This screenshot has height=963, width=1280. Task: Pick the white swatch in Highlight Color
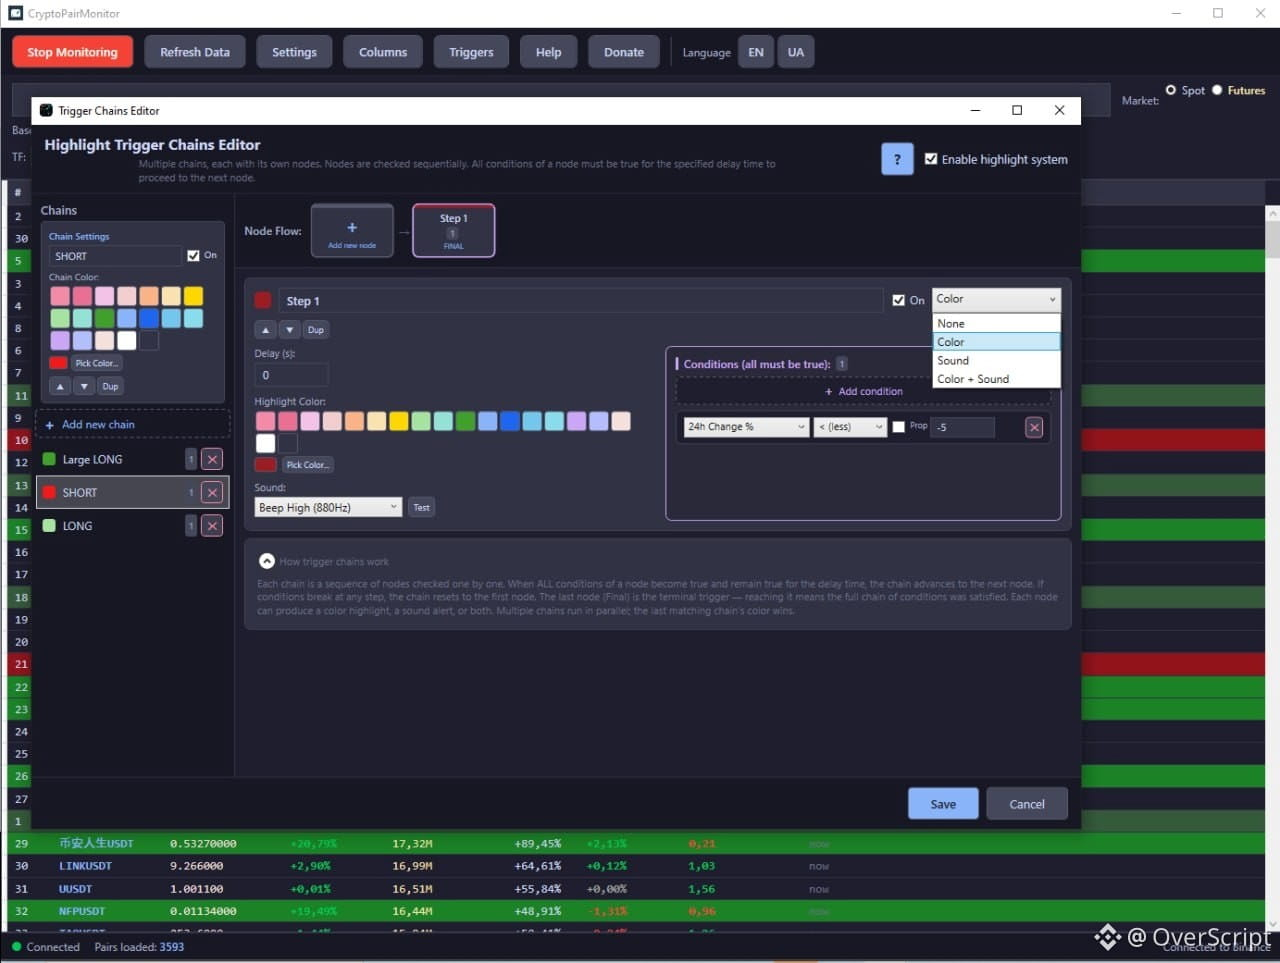click(x=265, y=443)
